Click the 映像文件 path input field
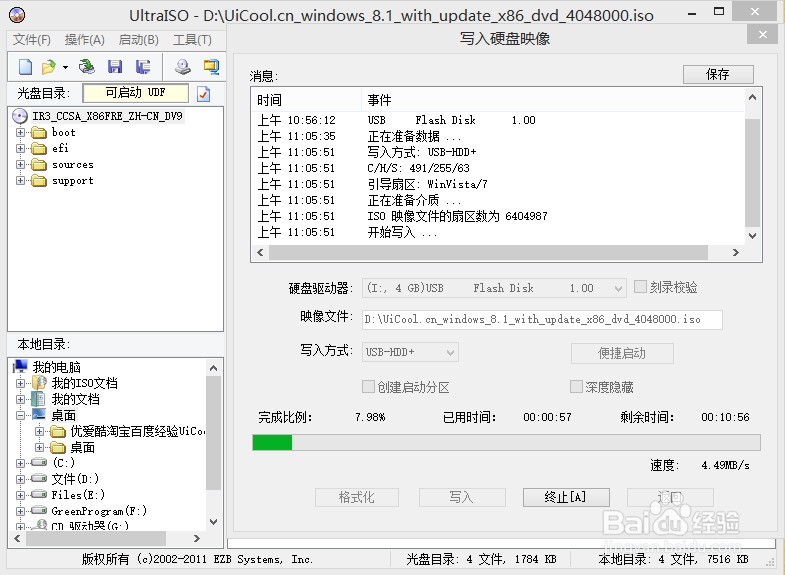 pyautogui.click(x=542, y=319)
